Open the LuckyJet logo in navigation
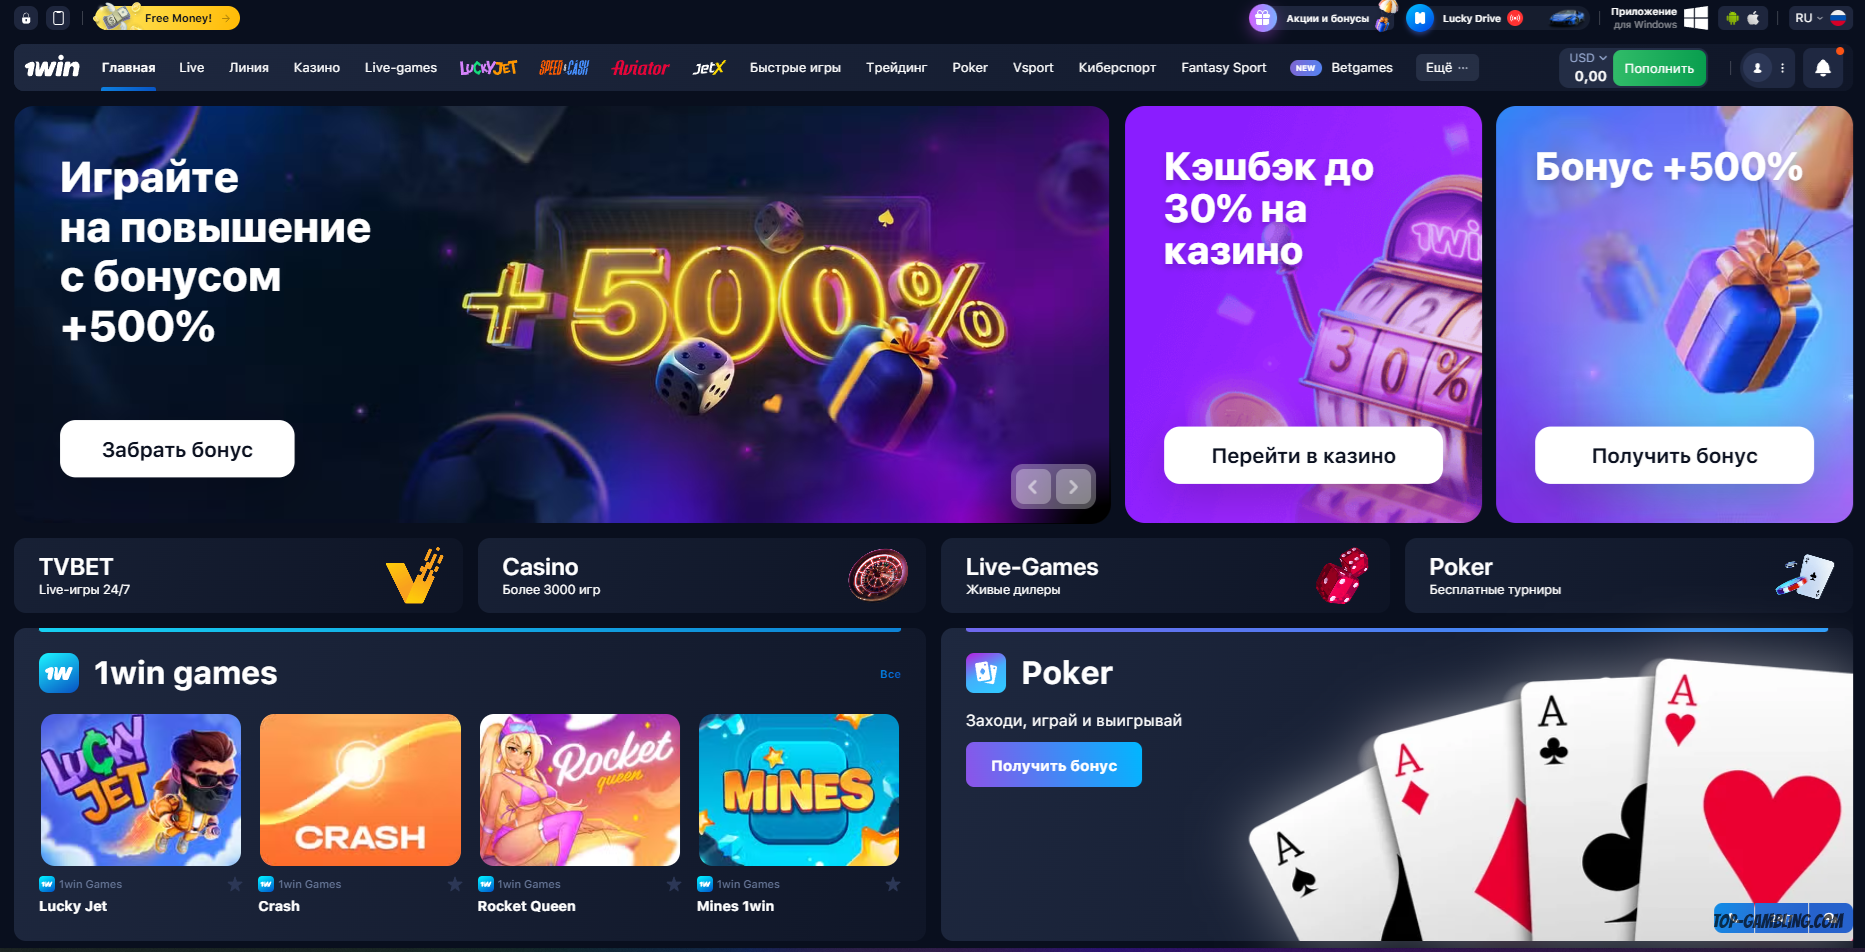 488,68
